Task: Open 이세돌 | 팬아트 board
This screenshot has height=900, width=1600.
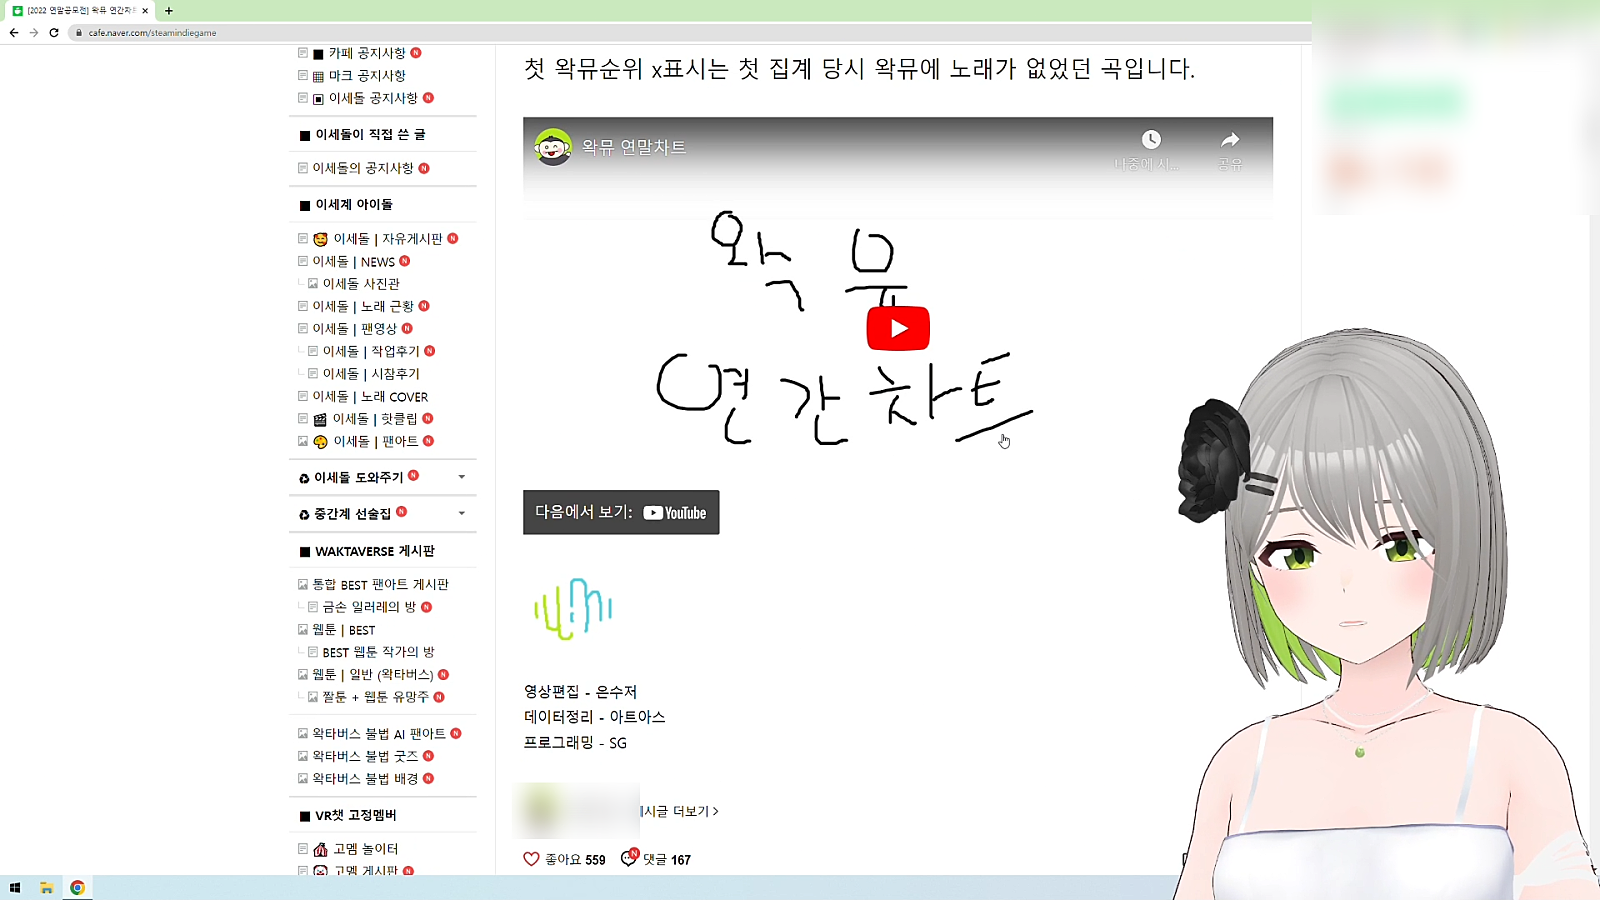Action: [x=376, y=441]
